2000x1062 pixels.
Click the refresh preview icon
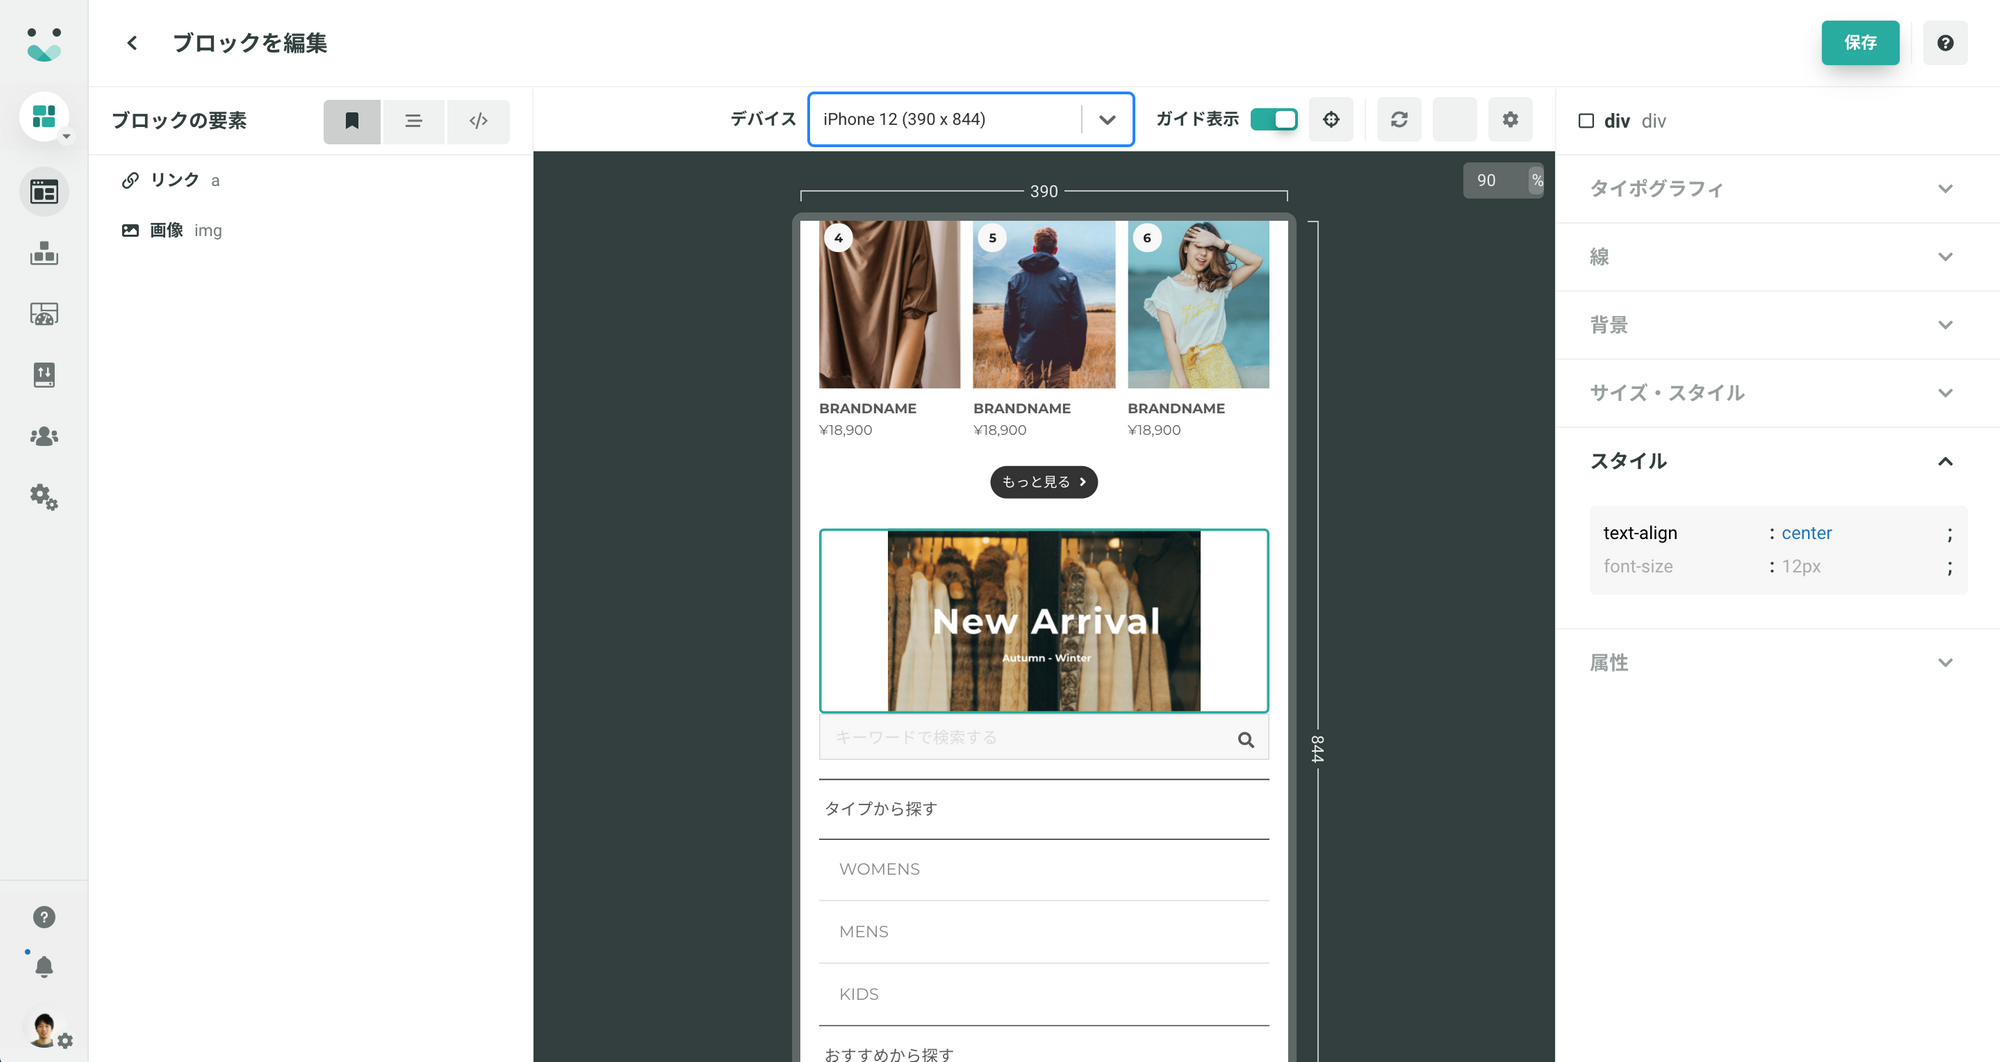point(1399,120)
